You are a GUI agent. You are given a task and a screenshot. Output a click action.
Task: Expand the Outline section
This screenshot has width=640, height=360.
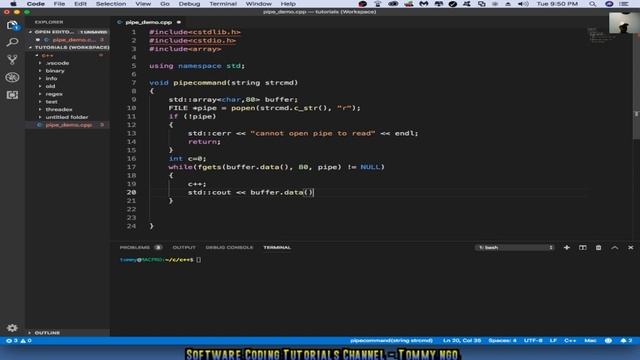tap(68, 333)
